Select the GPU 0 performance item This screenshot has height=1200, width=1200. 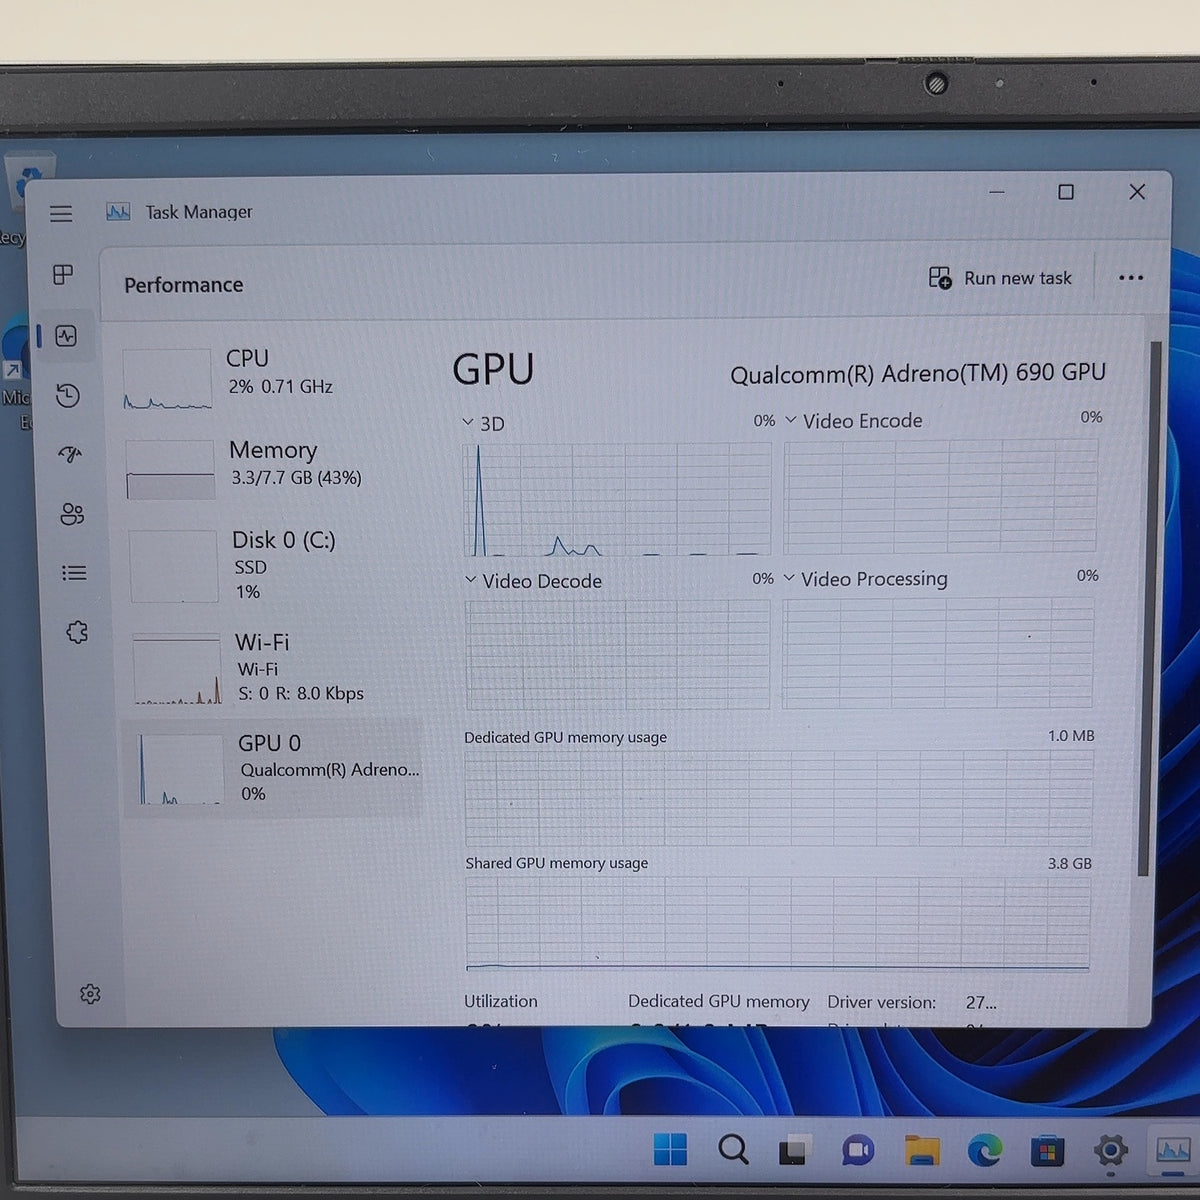274,768
